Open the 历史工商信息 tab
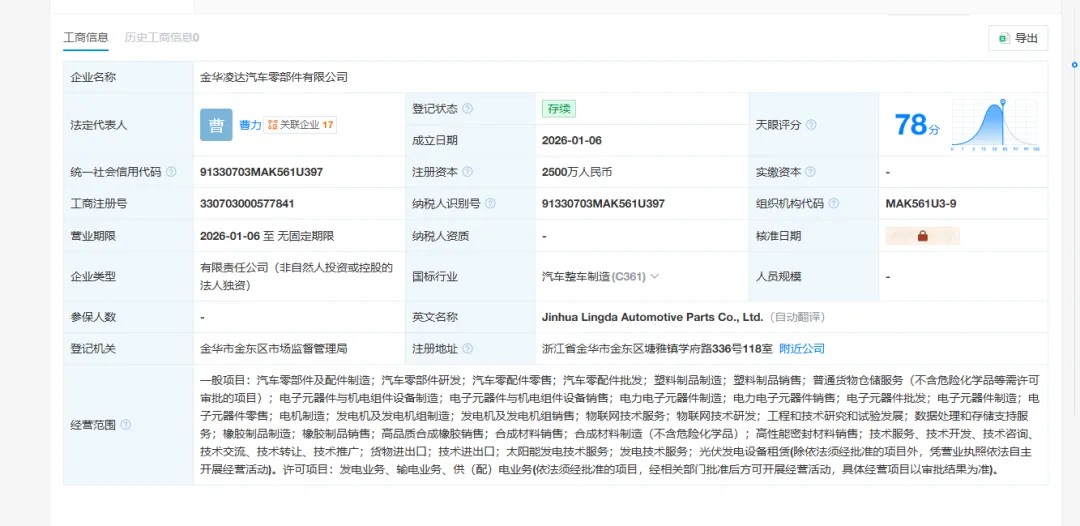1080x526 pixels. coord(161,37)
